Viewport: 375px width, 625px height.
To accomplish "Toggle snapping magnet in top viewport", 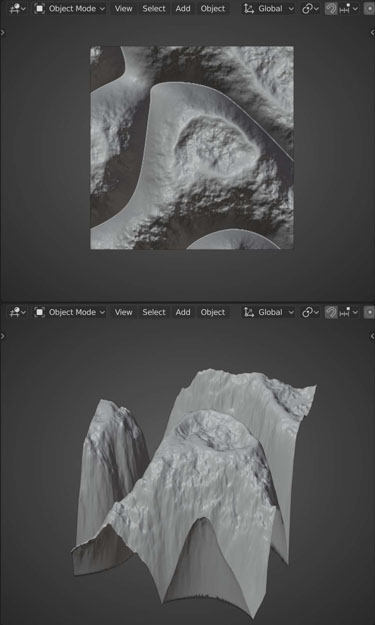I will [x=331, y=8].
